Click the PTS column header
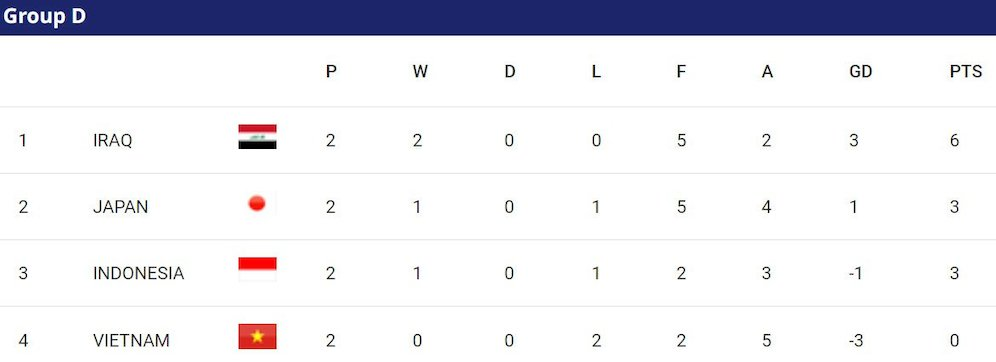Screen dimensions: 996x362 tap(966, 72)
